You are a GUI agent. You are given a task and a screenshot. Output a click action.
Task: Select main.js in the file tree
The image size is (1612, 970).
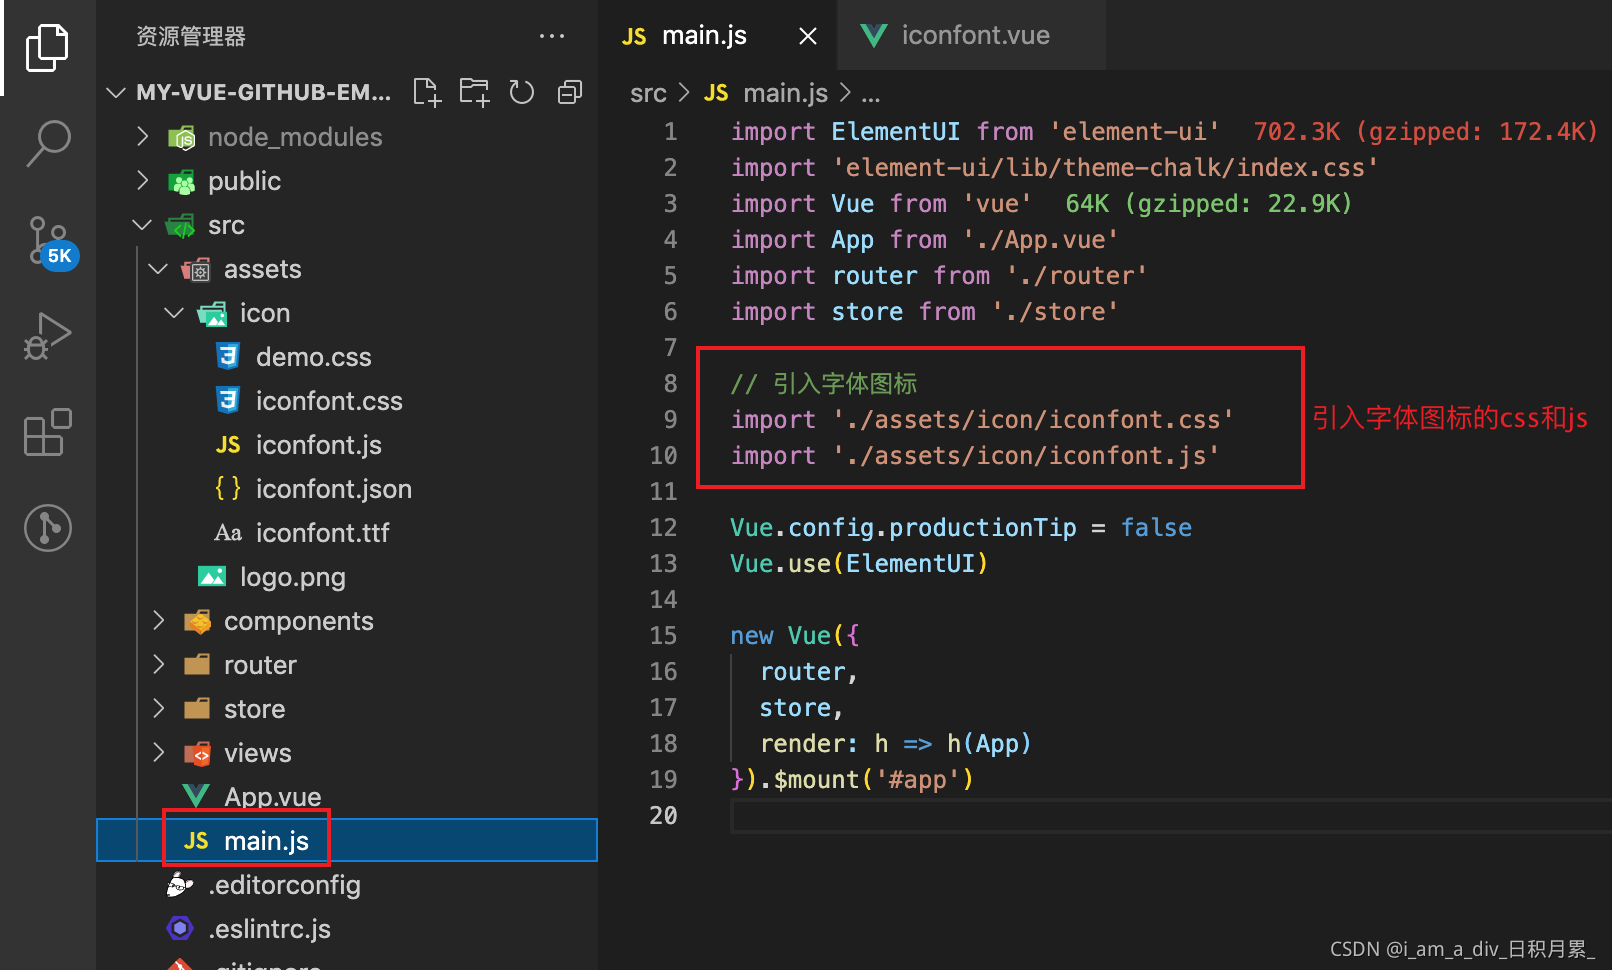coord(346,841)
